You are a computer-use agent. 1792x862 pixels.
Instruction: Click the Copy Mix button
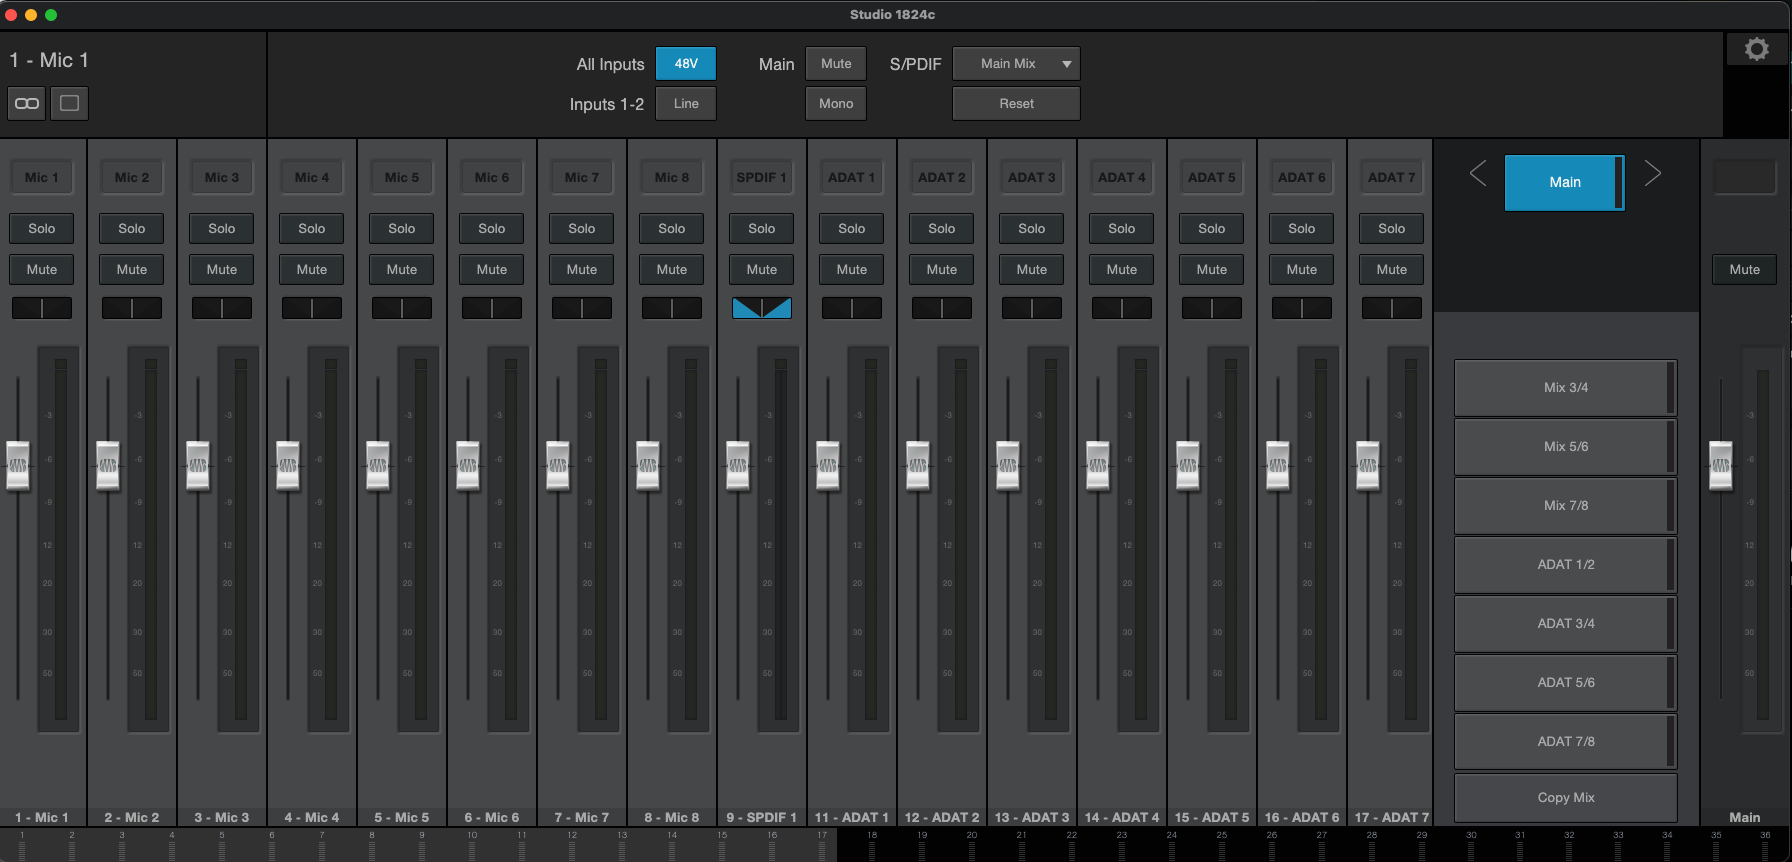tap(1565, 797)
